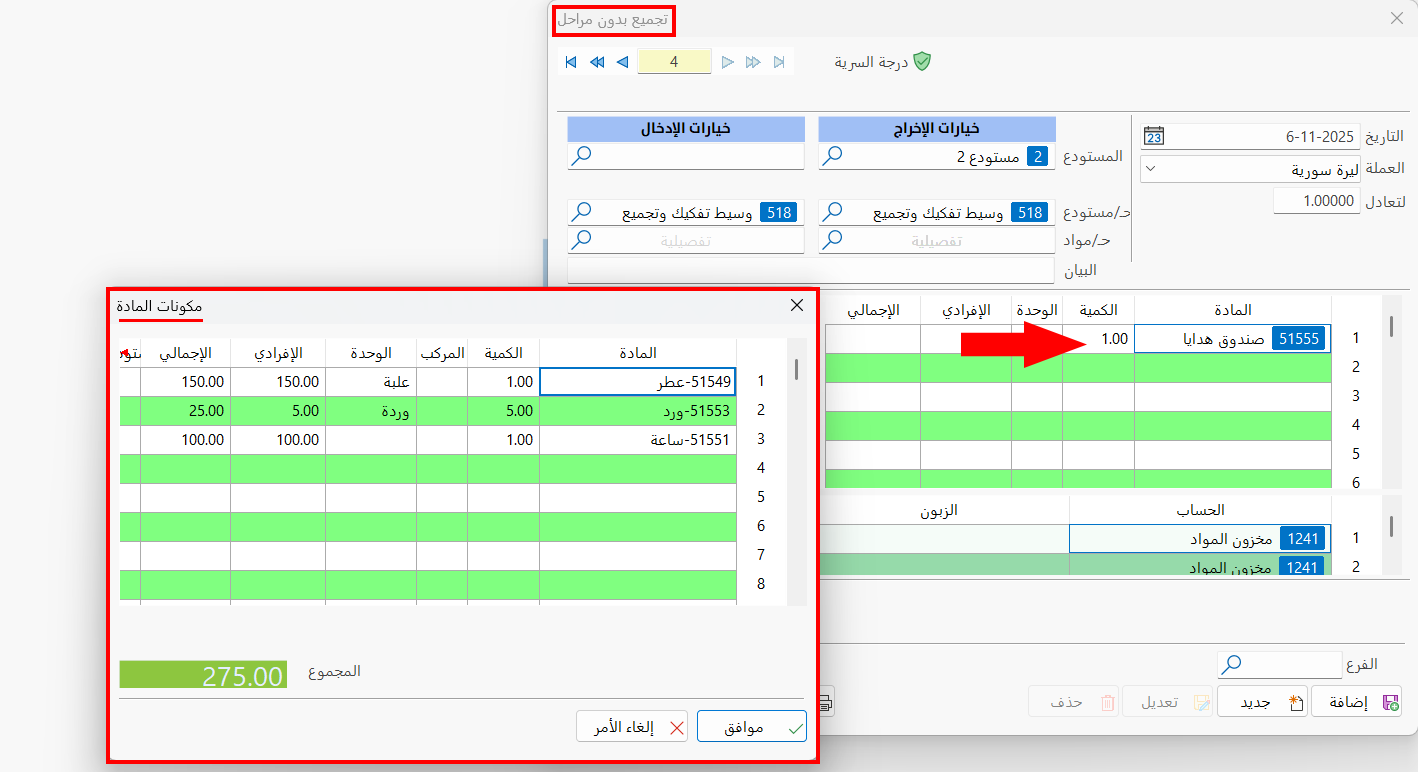Select component cell 51553-ورد
Image resolution: width=1418 pixels, height=772 pixels.
tap(638, 410)
